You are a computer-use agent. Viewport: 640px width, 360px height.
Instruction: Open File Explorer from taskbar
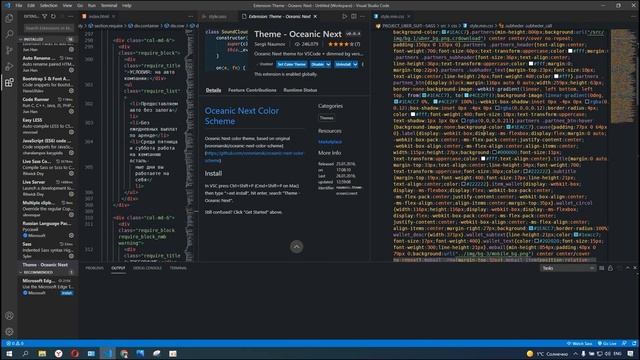pos(42,353)
